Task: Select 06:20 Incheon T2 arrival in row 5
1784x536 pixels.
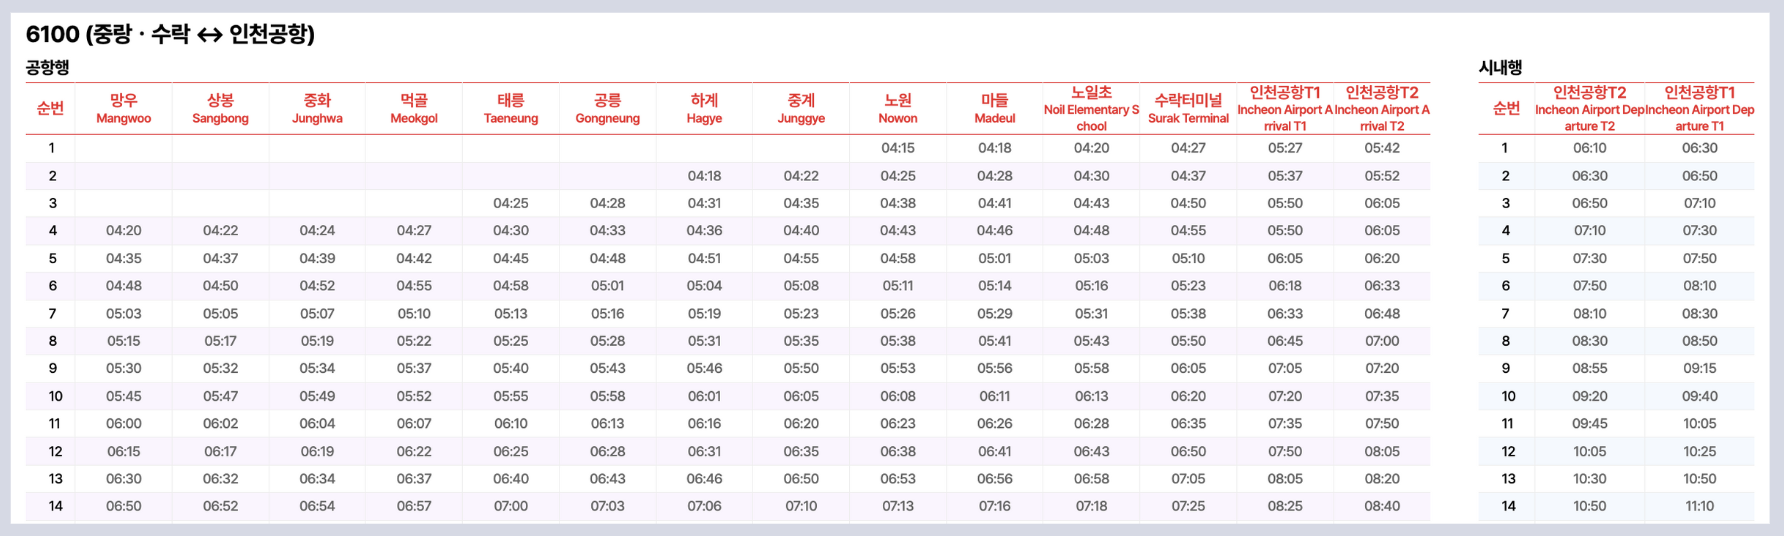Action: [x=1382, y=258]
